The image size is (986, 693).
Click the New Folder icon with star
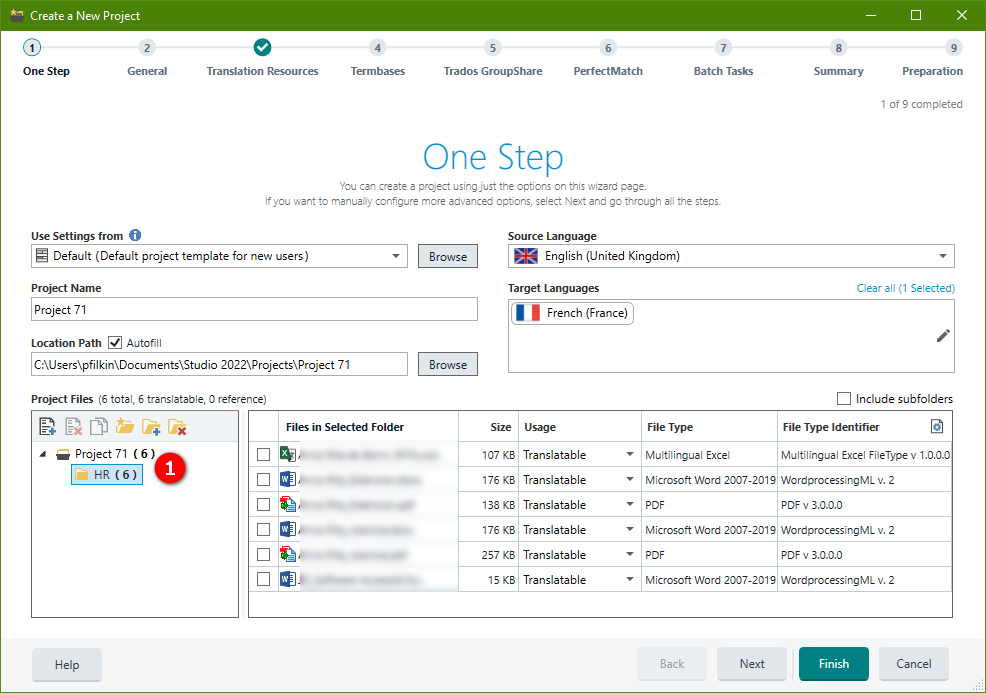pos(125,426)
